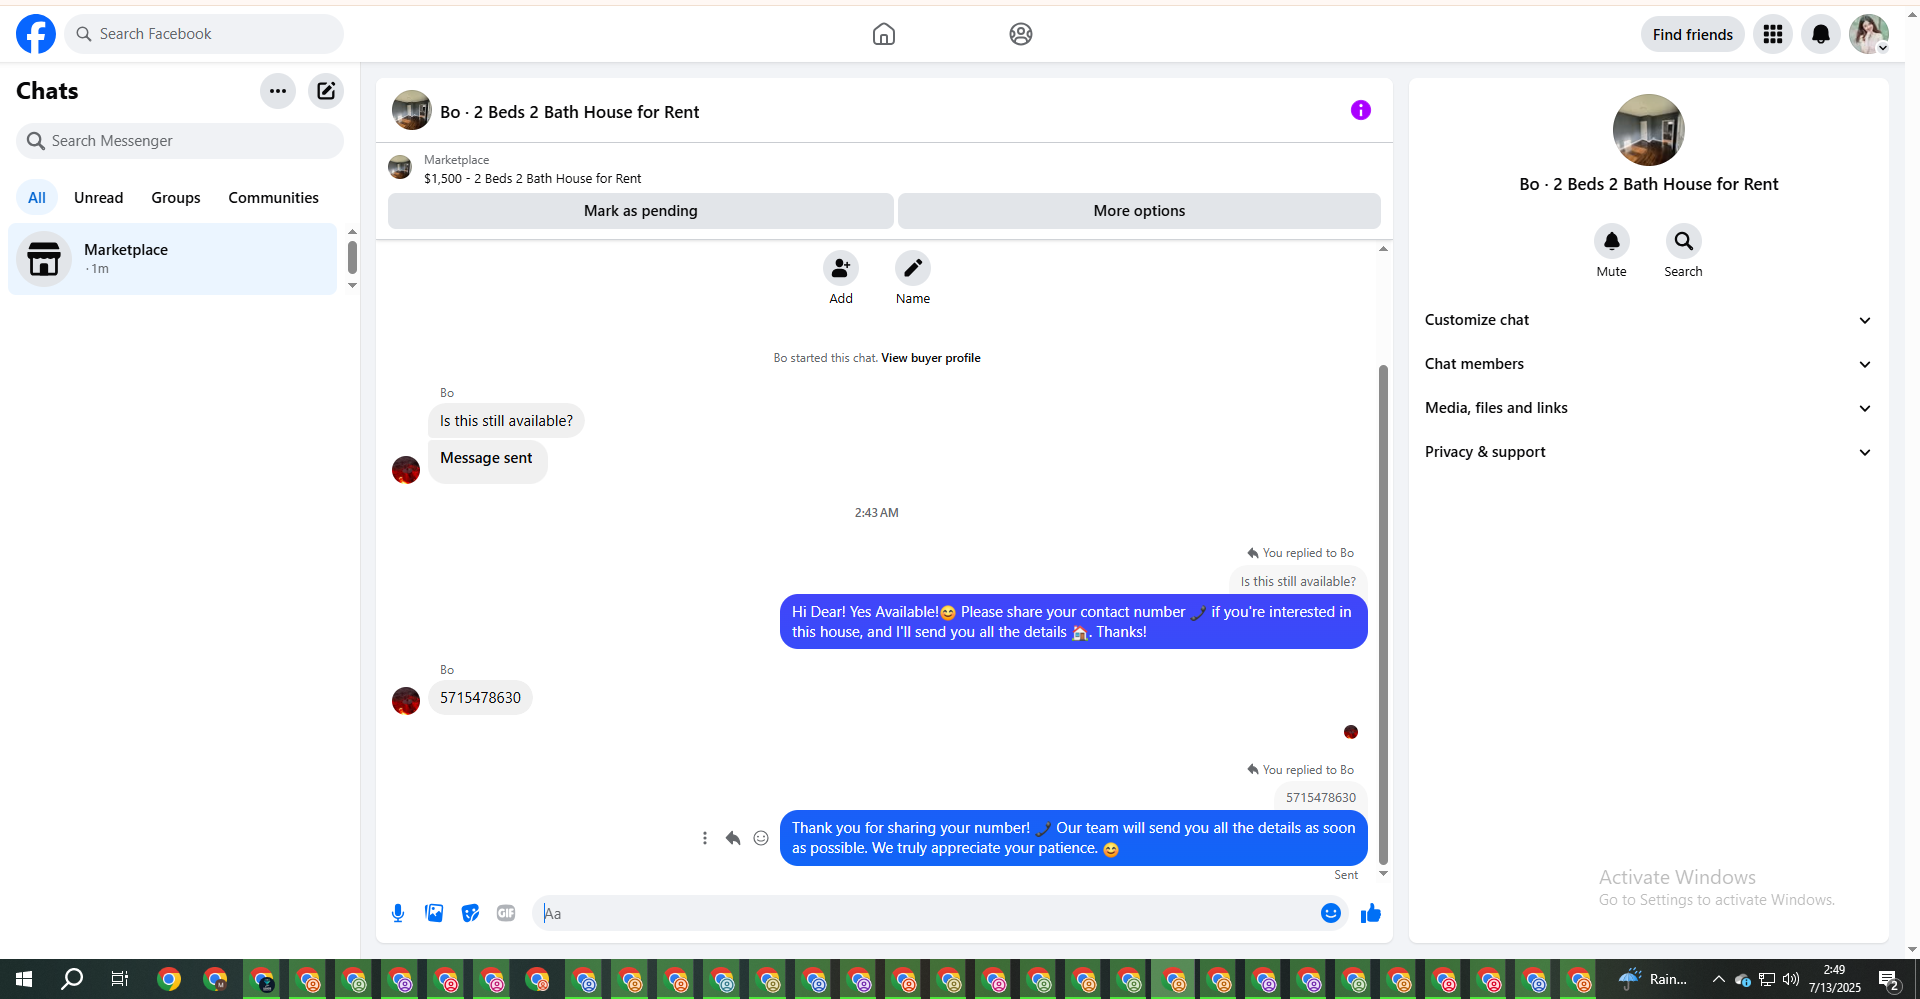Open the $1,500 listing link under Marketplace
This screenshot has width=1920, height=999.
click(532, 179)
